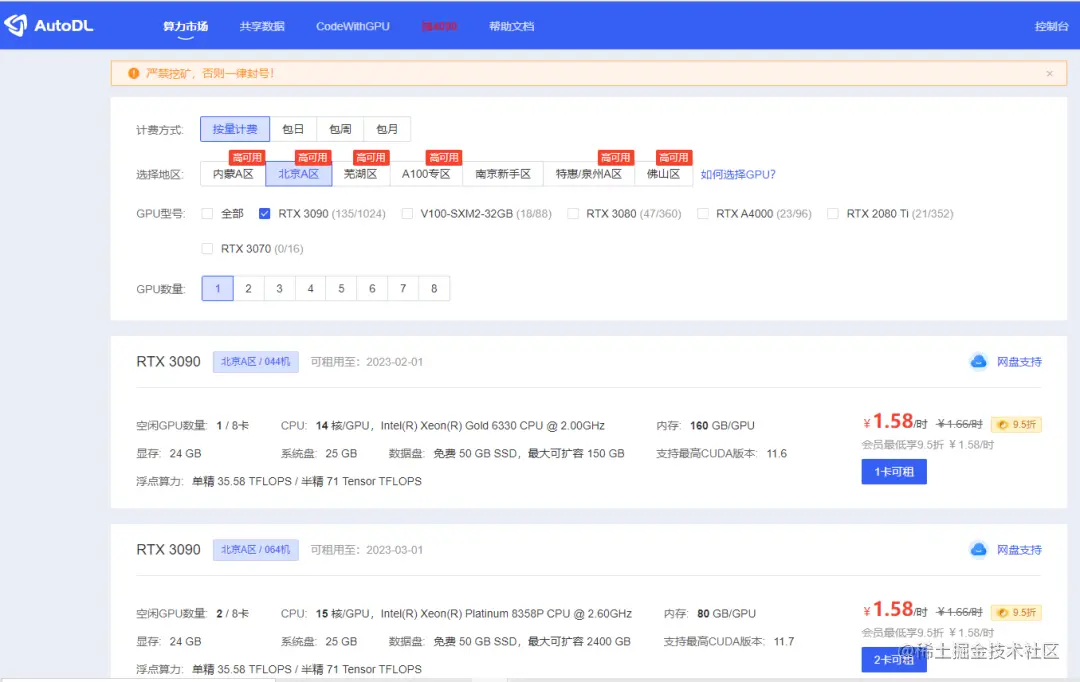Enable the V100-SXM2-32GB checkbox
Image resolution: width=1080 pixels, height=682 pixels.
tap(407, 212)
